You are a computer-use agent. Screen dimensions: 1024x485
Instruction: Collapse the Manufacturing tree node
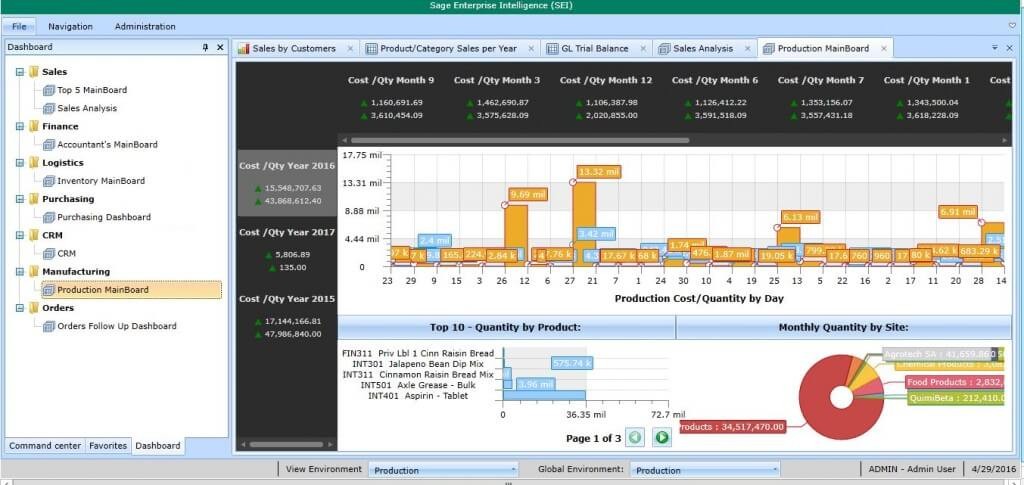point(20,272)
